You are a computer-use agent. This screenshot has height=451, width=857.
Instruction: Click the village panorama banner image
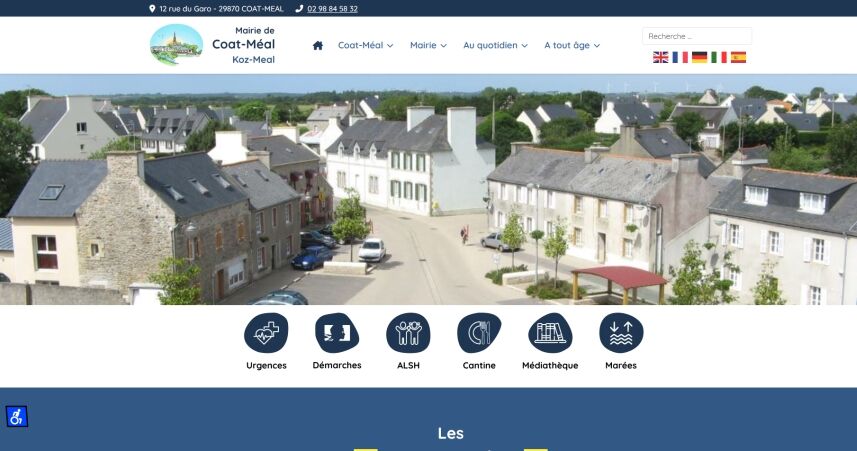click(428, 189)
